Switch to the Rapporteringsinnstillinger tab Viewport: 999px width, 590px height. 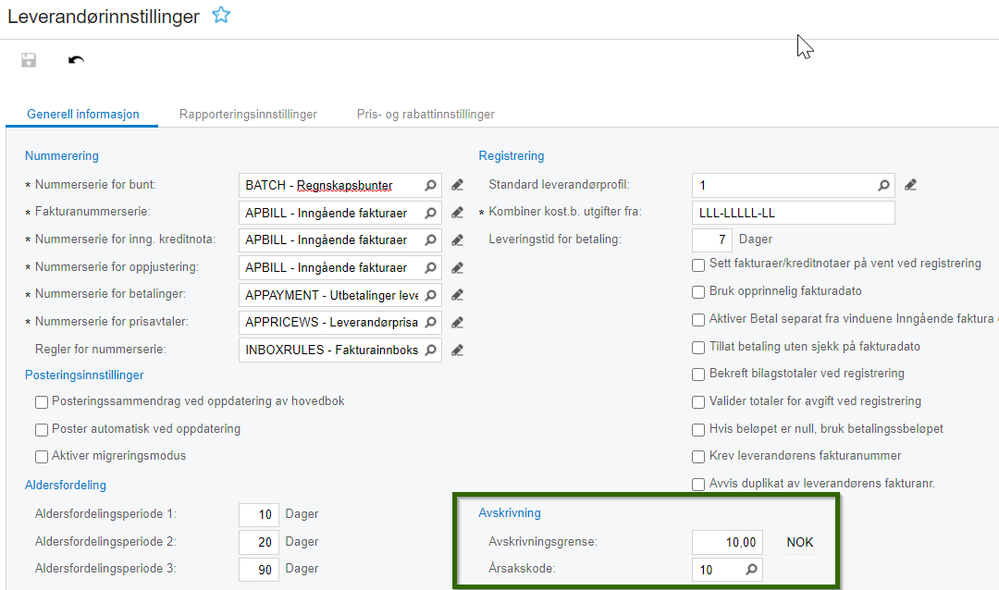click(x=247, y=114)
